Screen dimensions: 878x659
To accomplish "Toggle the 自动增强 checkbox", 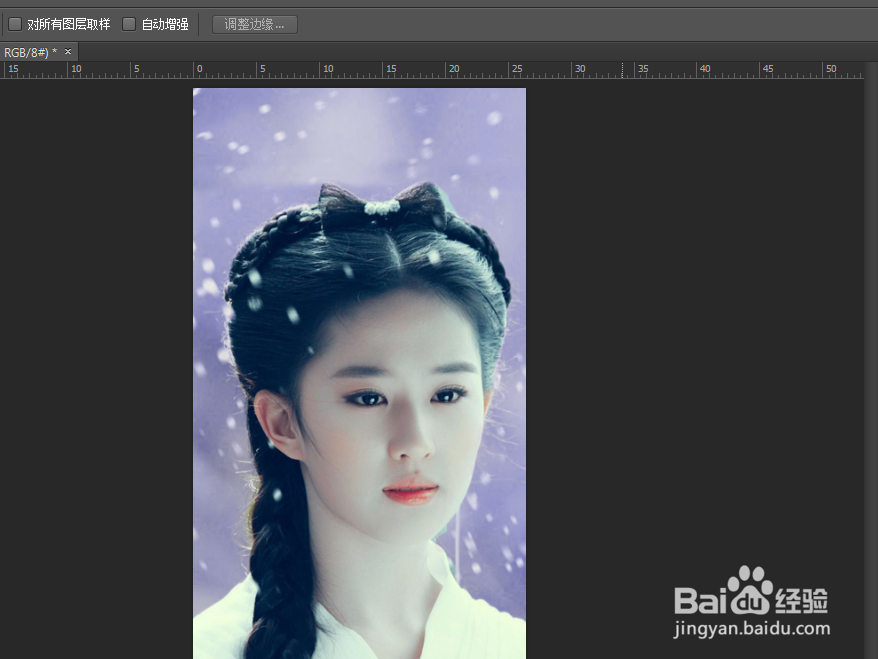I will [x=129, y=24].
